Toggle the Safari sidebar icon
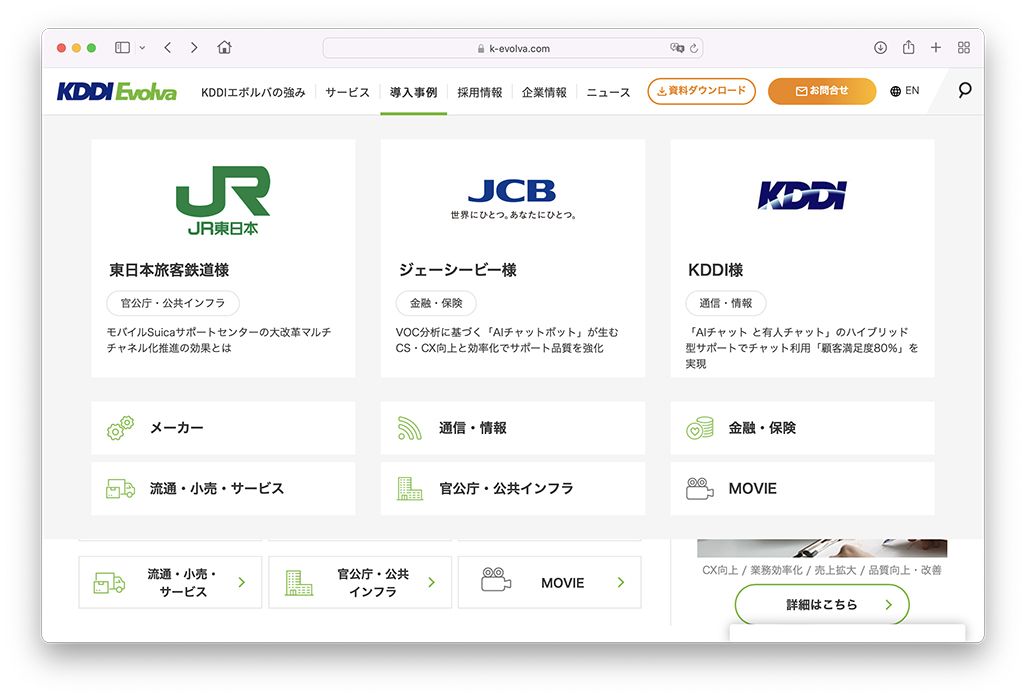 pos(122,48)
